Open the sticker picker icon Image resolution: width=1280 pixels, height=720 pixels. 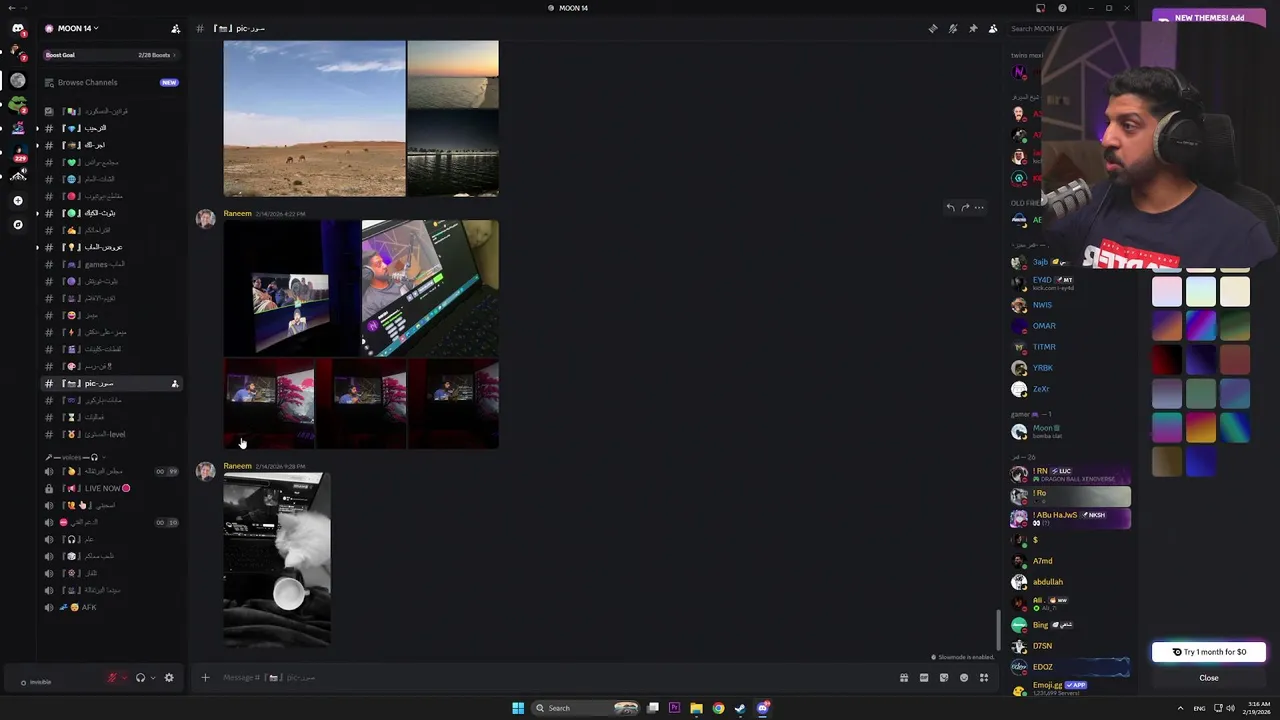tap(944, 678)
